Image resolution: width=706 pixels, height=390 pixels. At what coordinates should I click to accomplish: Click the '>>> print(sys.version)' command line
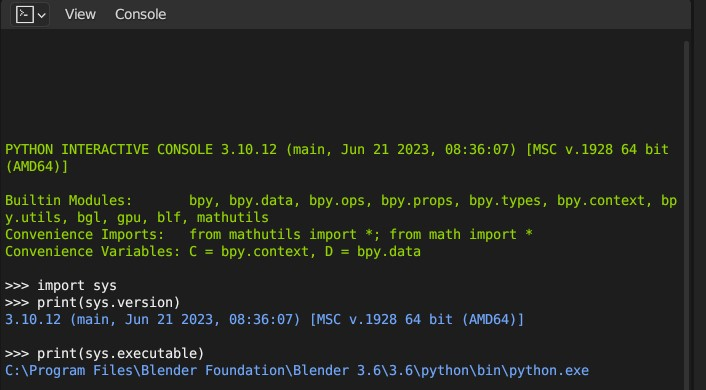[x=93, y=303]
